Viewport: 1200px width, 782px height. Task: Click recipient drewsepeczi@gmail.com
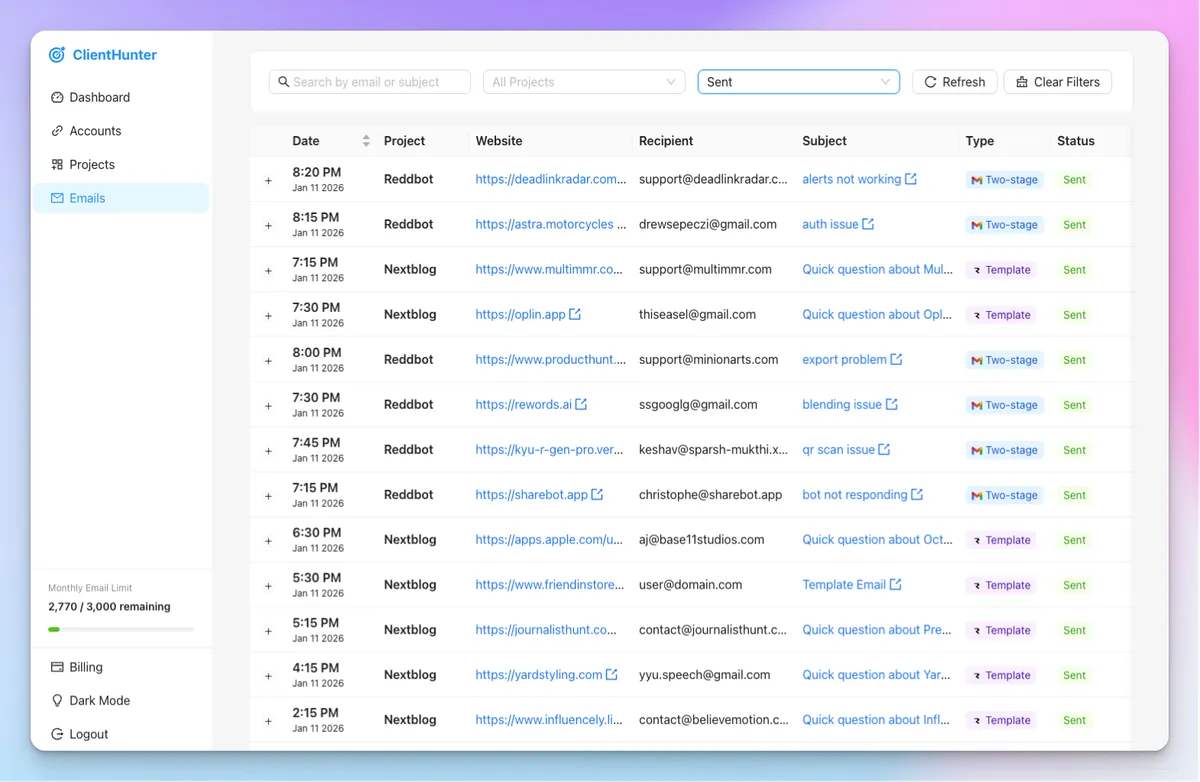(x=708, y=224)
